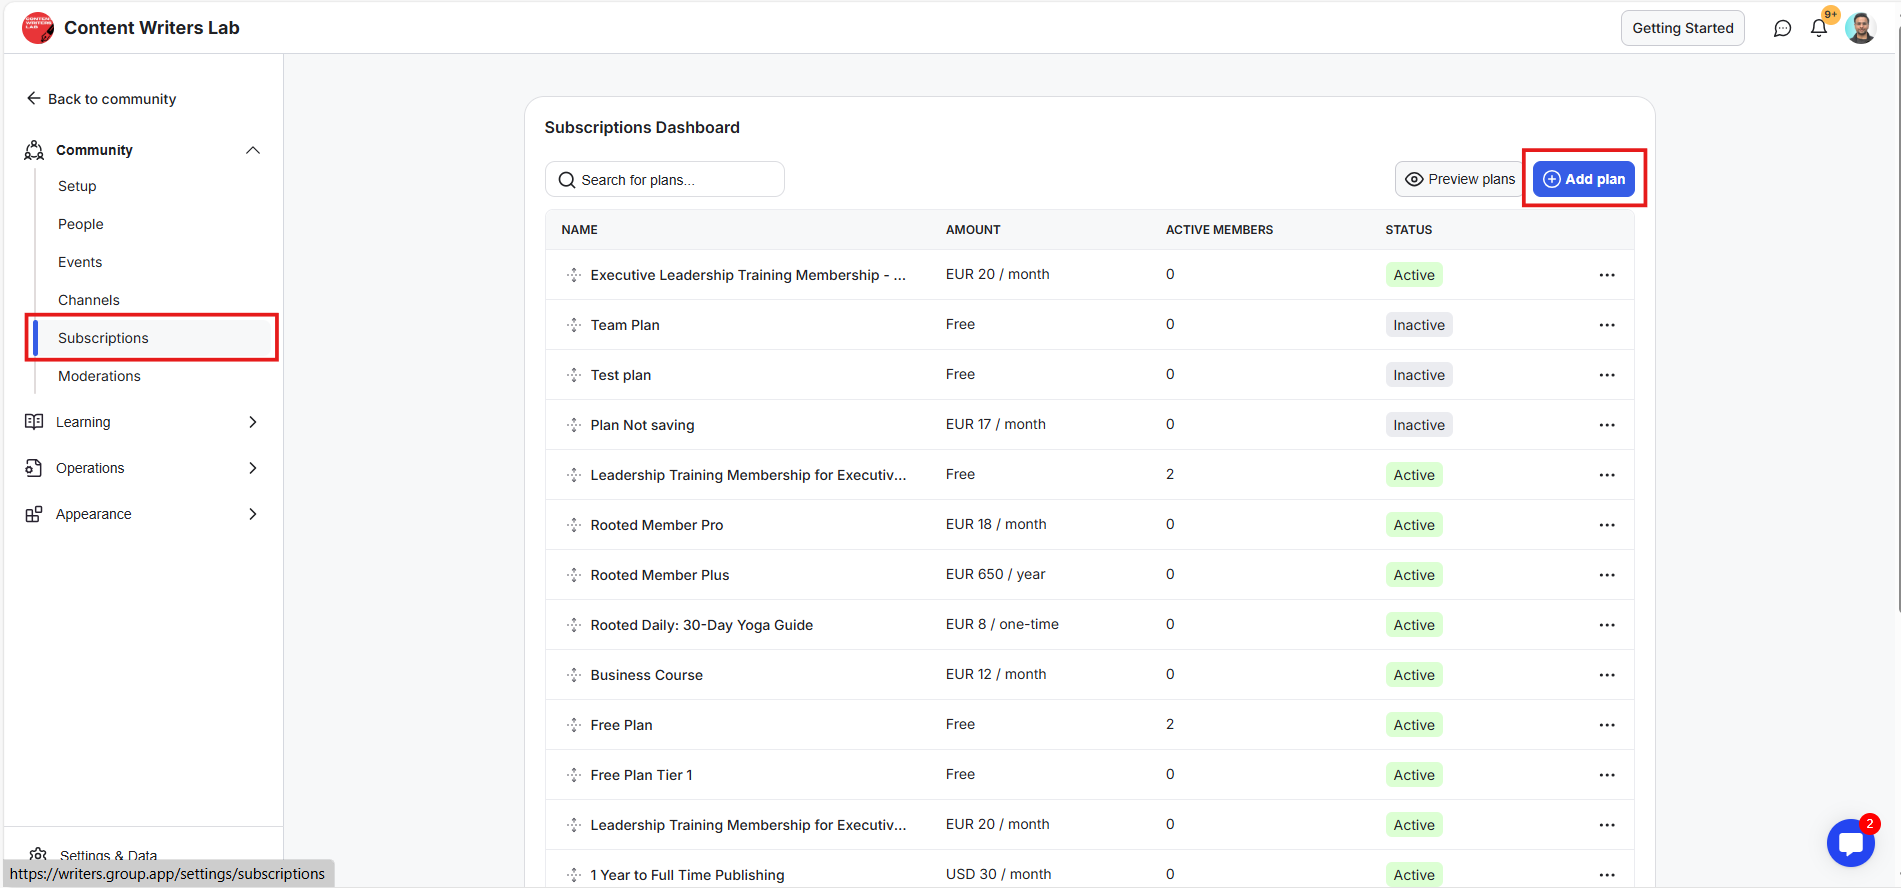Image resolution: width=1901 pixels, height=888 pixels.
Task: Open the notifications bell icon
Action: 1819,28
